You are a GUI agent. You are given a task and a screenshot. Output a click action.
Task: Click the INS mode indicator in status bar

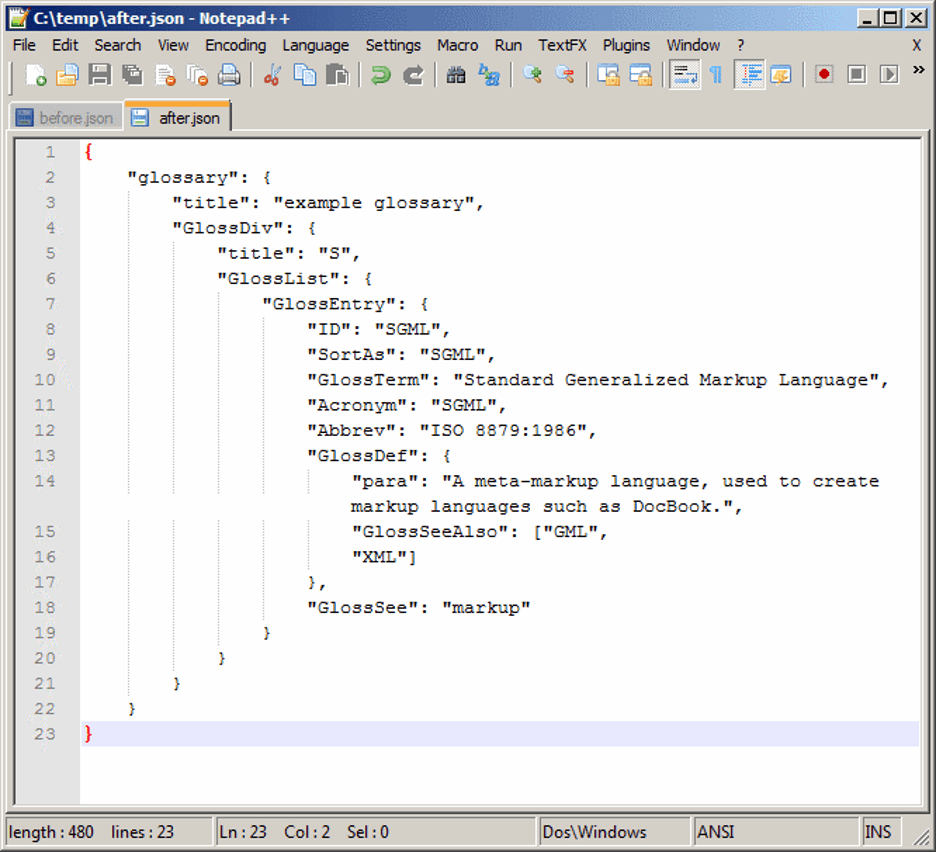[x=878, y=832]
